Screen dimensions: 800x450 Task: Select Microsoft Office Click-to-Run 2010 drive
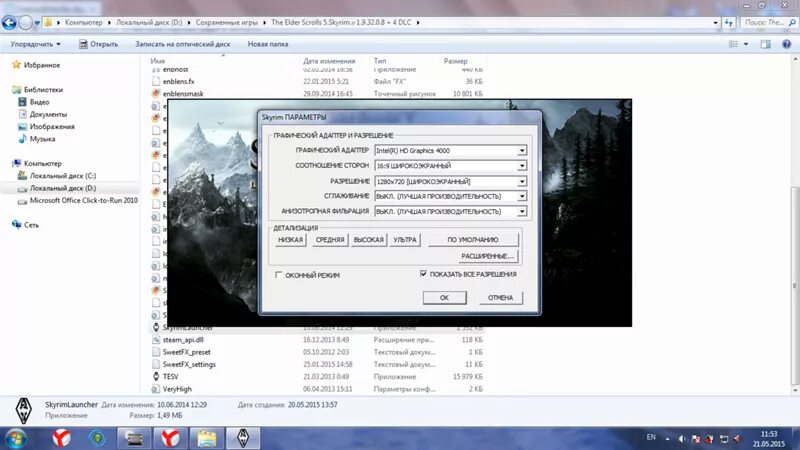pos(83,201)
